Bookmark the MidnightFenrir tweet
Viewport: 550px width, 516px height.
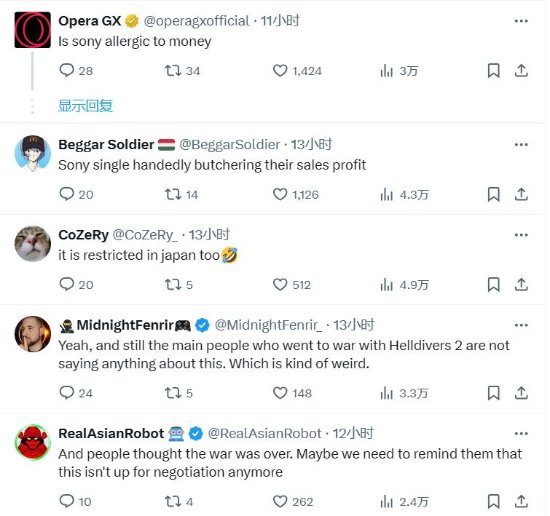click(494, 393)
